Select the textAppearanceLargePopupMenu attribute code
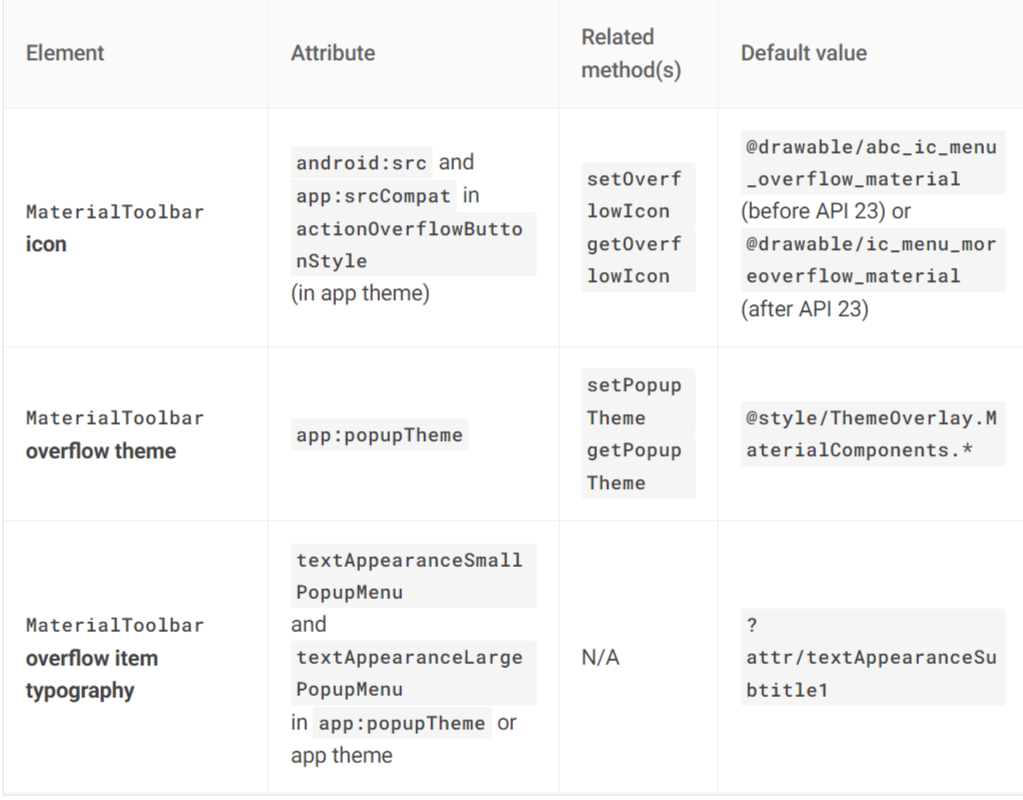 409,673
